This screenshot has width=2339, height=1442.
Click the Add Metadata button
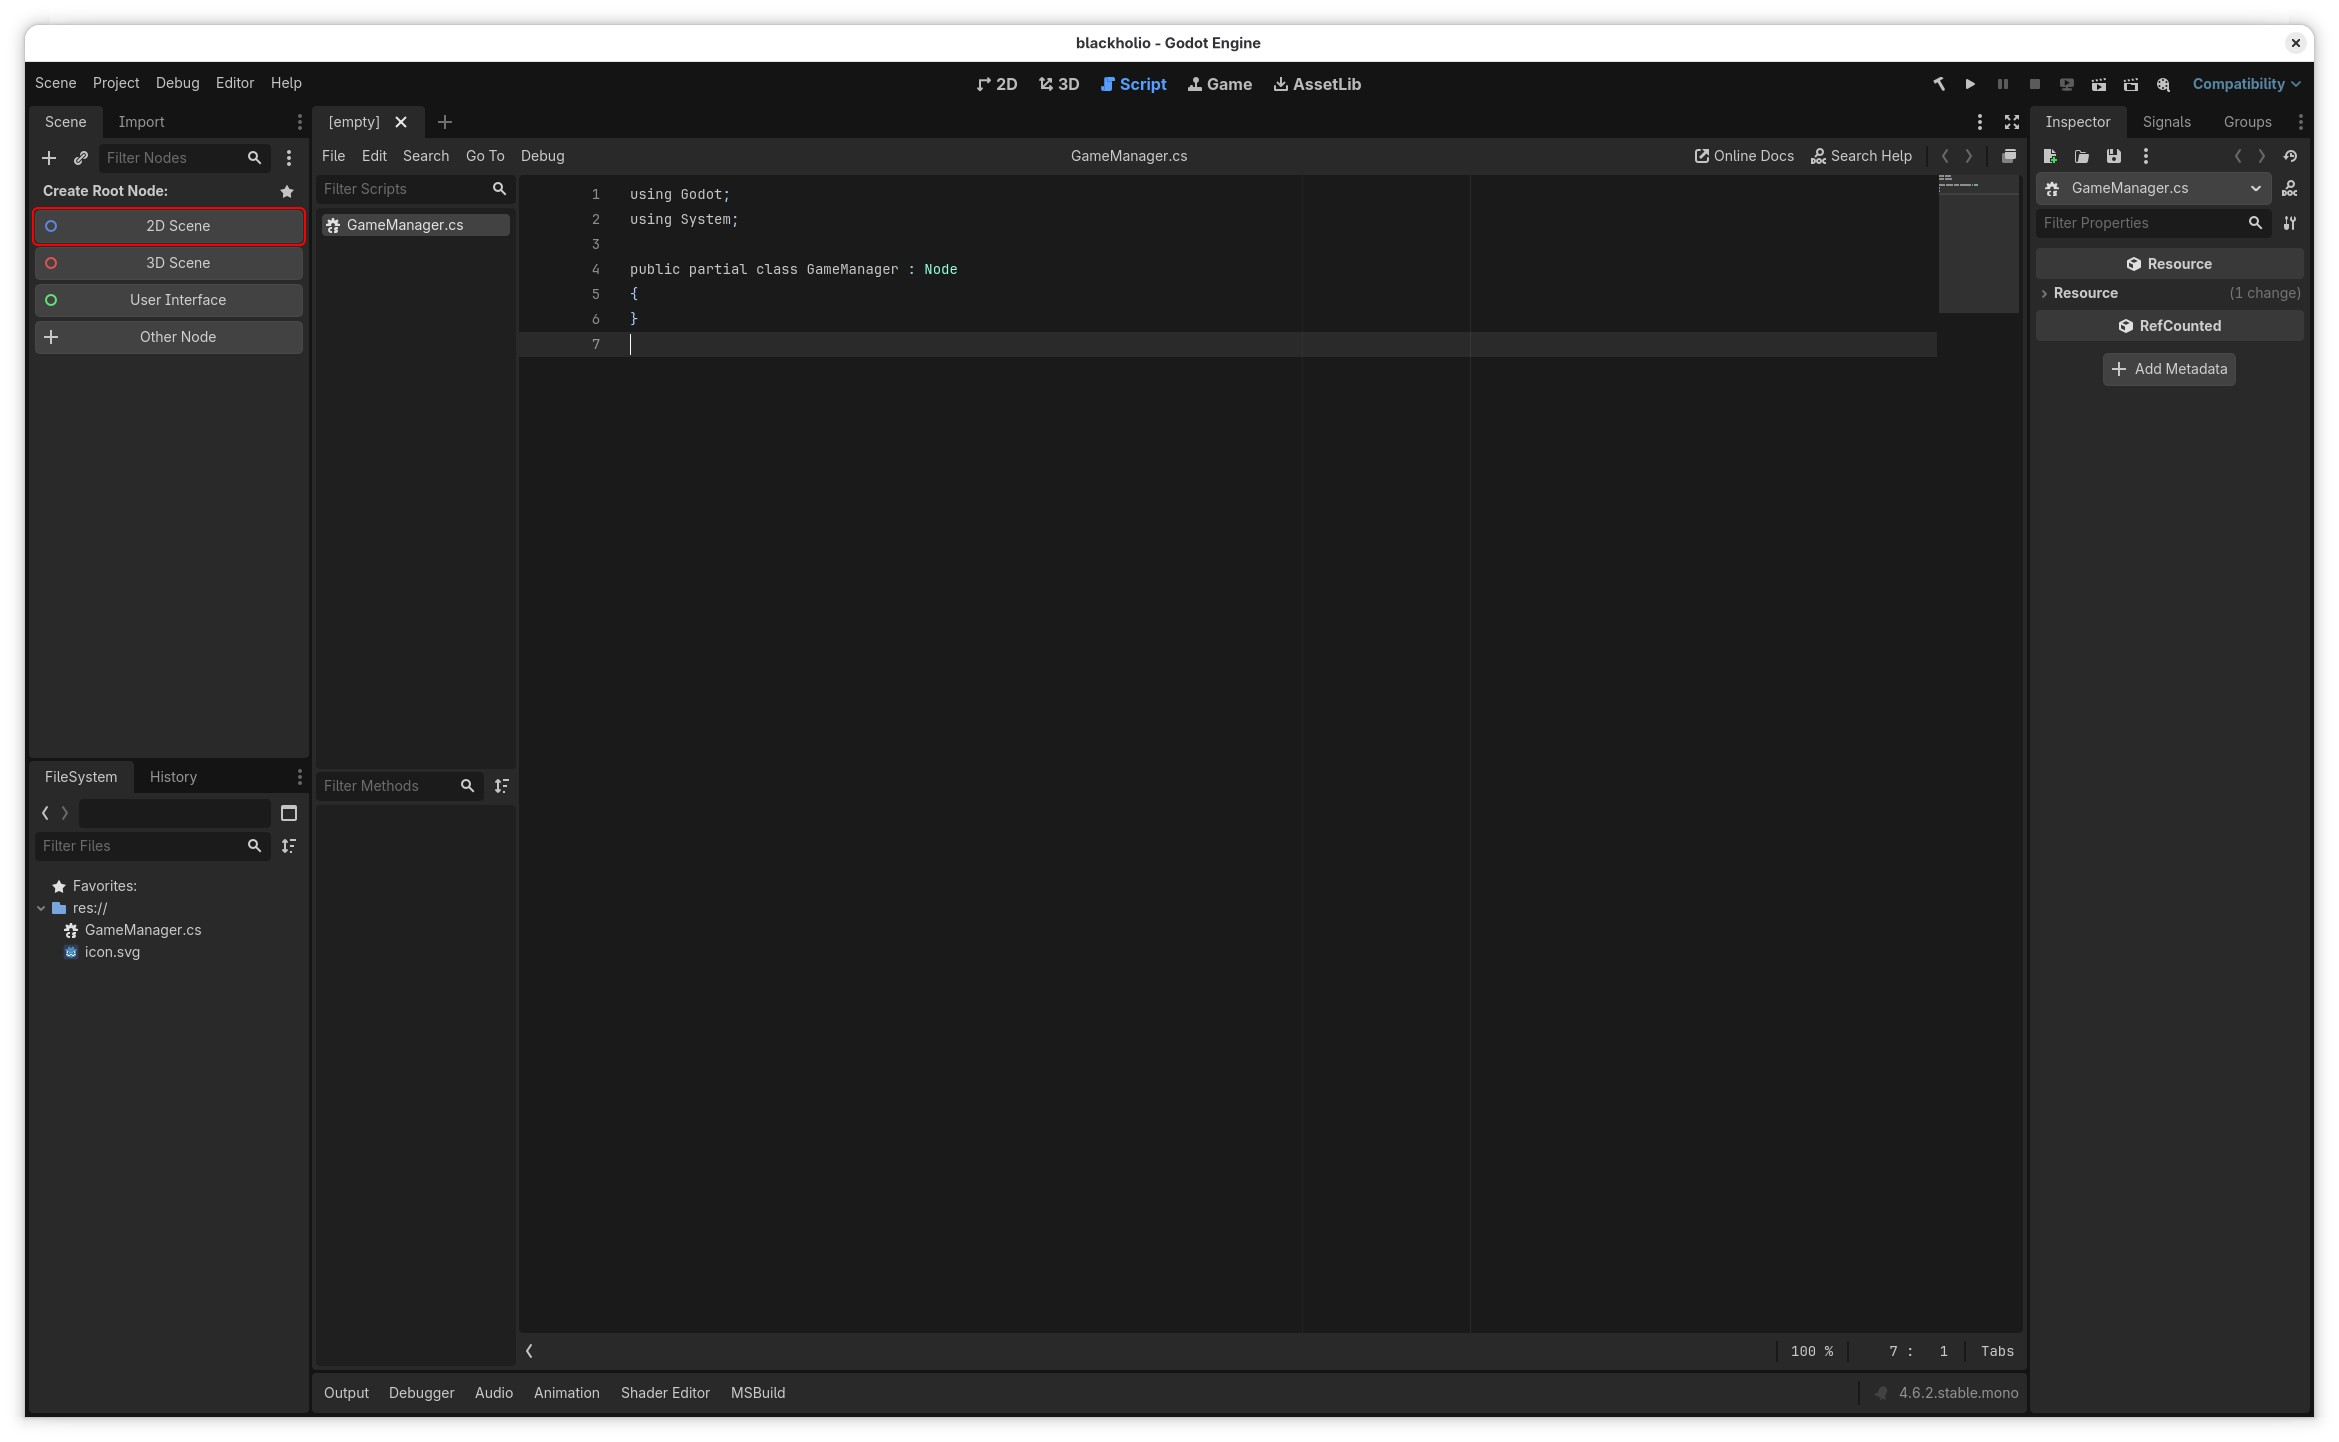(x=2169, y=369)
